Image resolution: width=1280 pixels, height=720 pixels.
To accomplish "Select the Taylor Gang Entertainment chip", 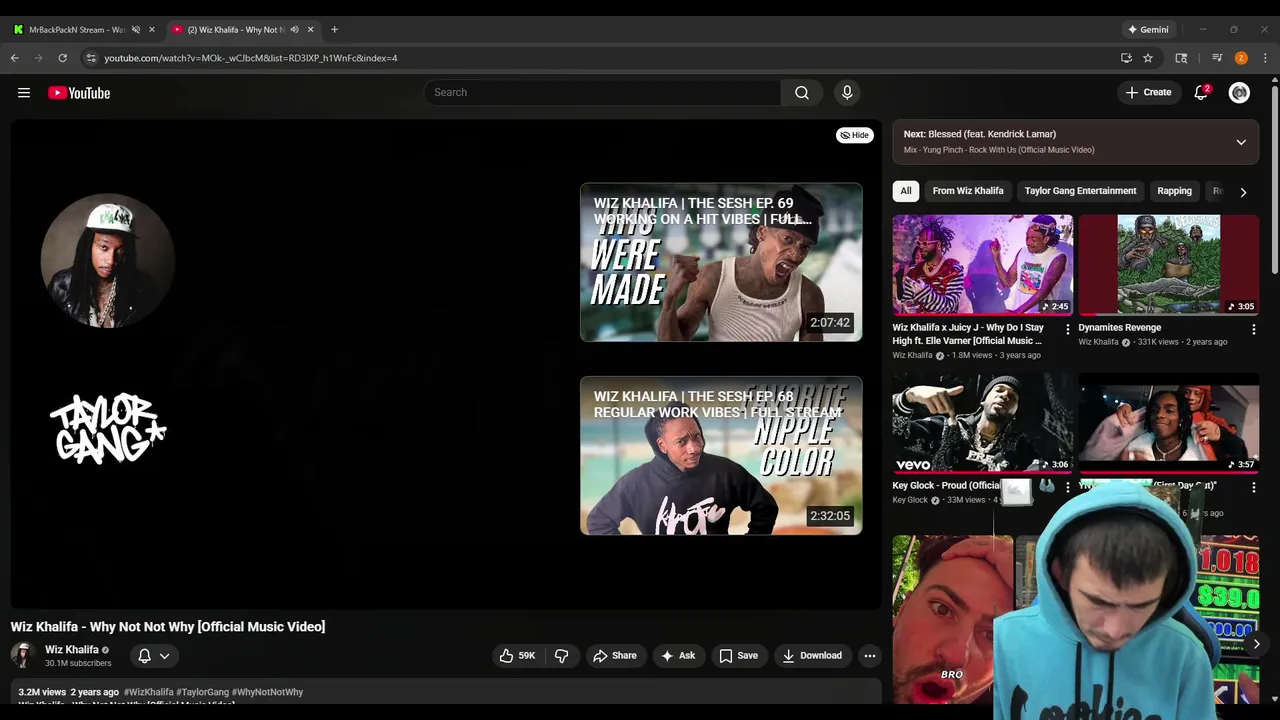I will 1080,191.
